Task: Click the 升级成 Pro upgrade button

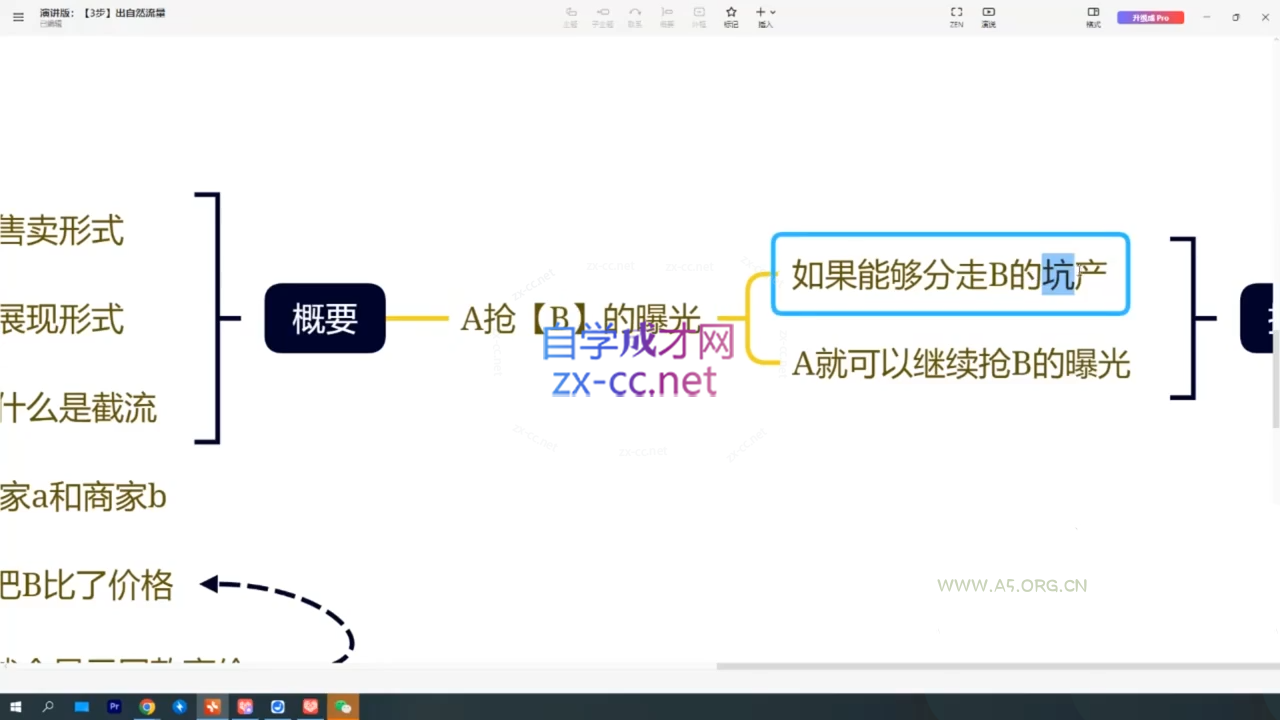Action: [x=1150, y=17]
